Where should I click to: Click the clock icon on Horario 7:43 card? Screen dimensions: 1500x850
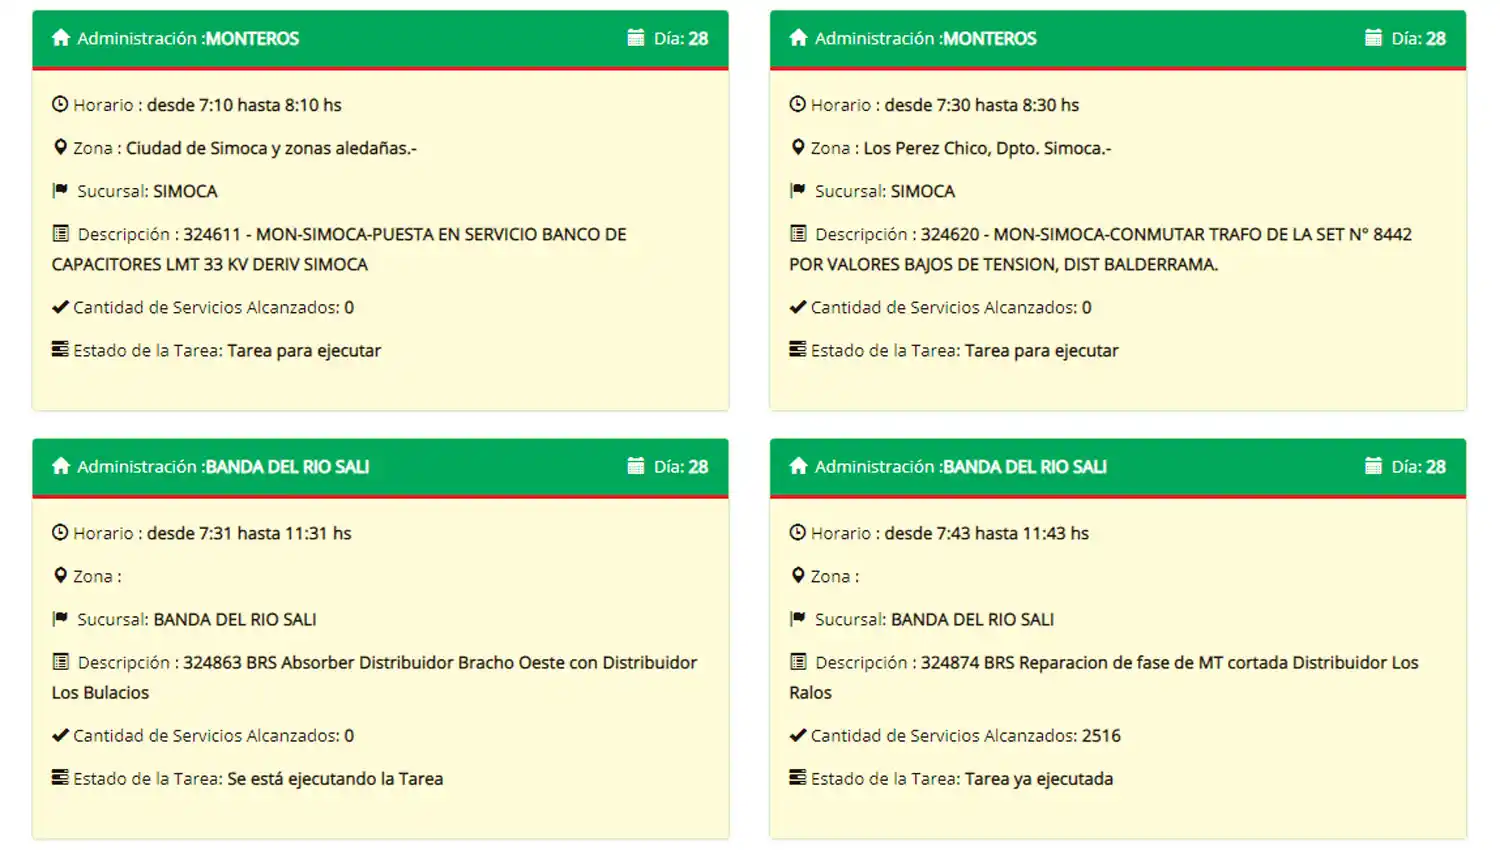797,532
